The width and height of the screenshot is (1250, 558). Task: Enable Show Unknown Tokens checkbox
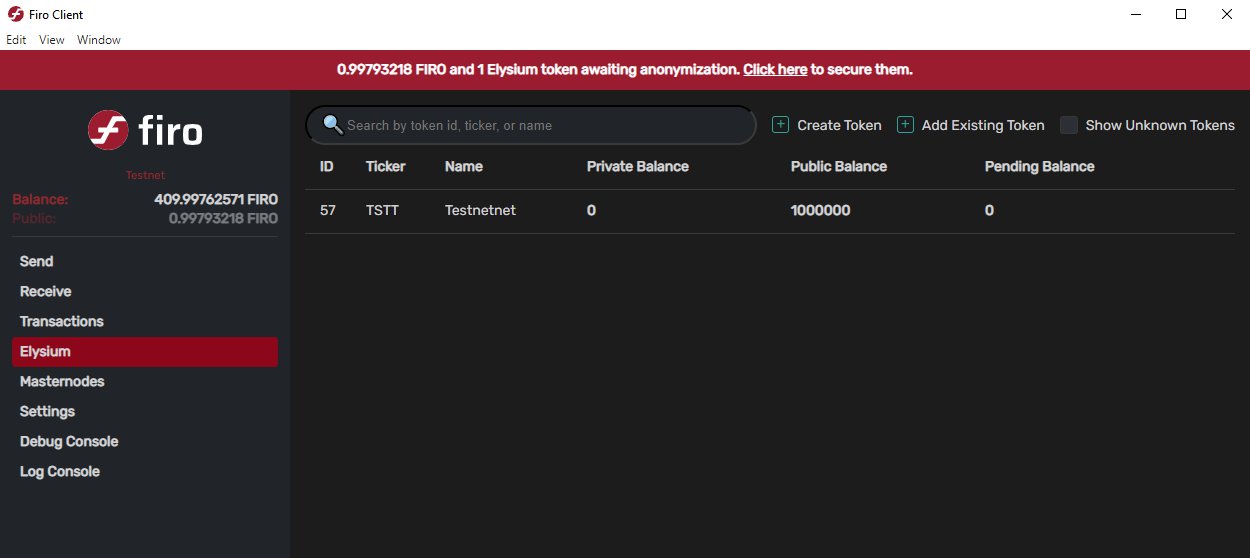click(1069, 125)
